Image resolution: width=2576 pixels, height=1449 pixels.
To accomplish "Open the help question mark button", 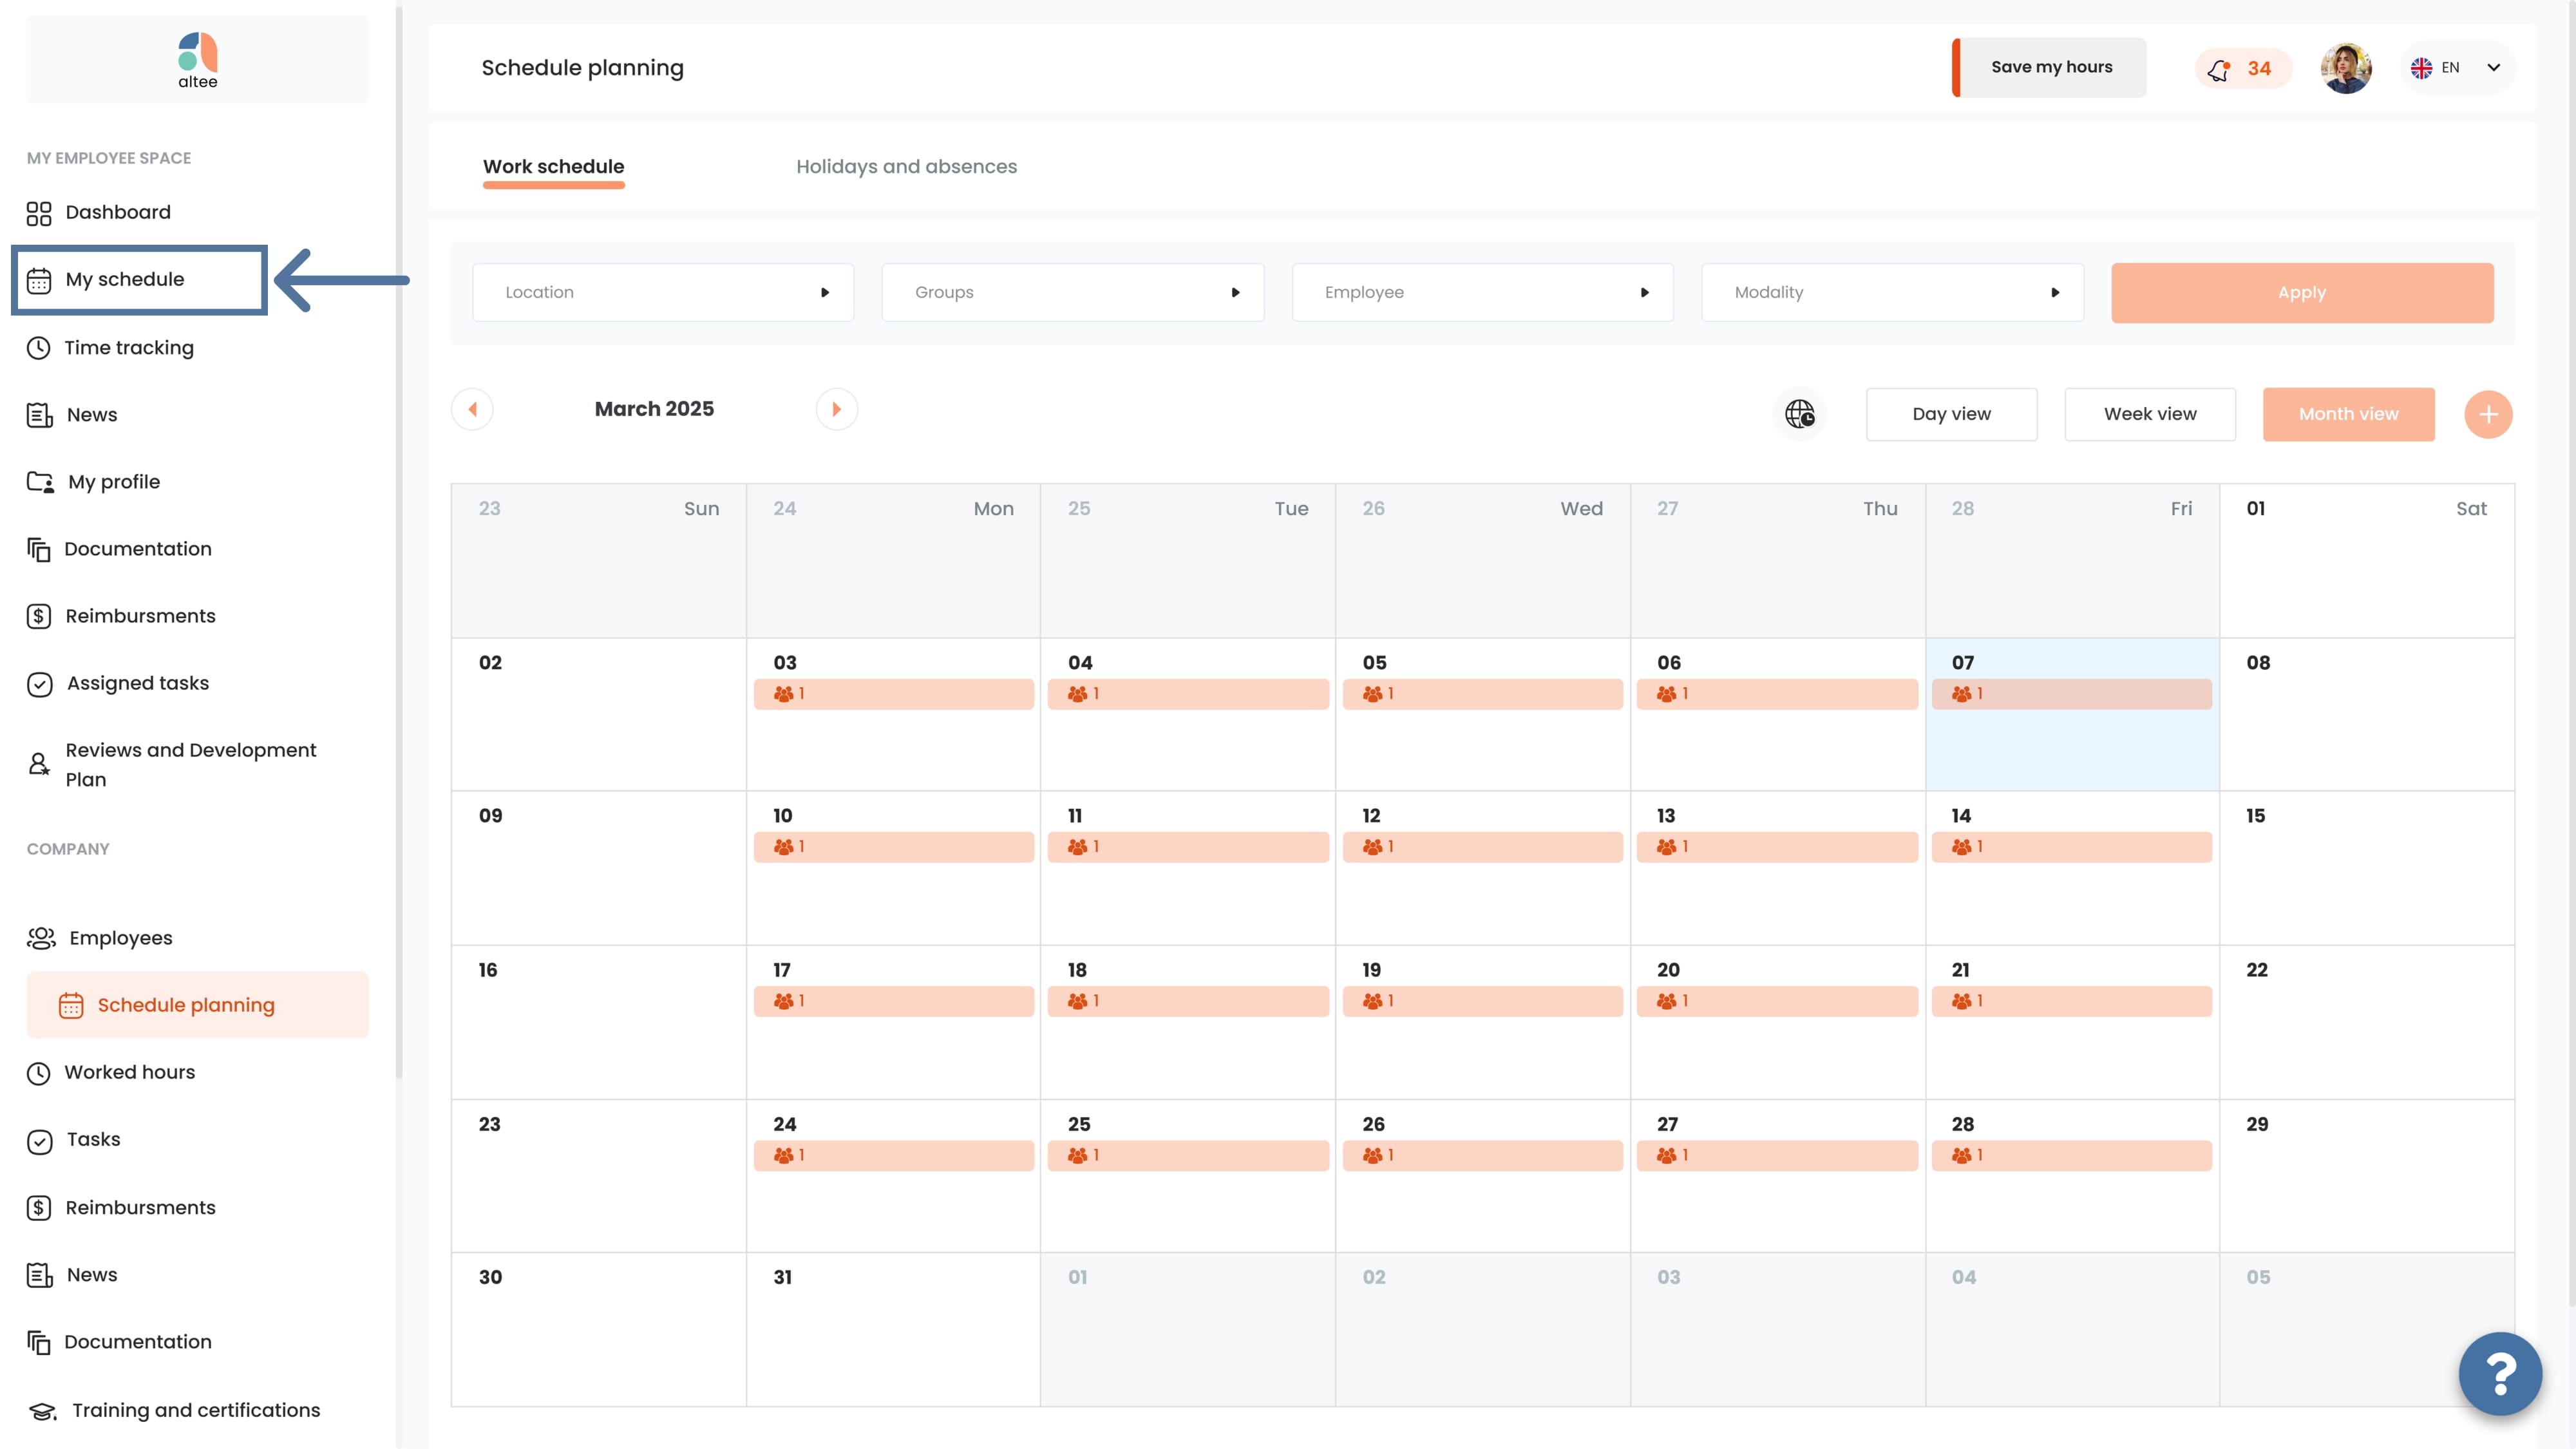I will click(x=2500, y=1374).
